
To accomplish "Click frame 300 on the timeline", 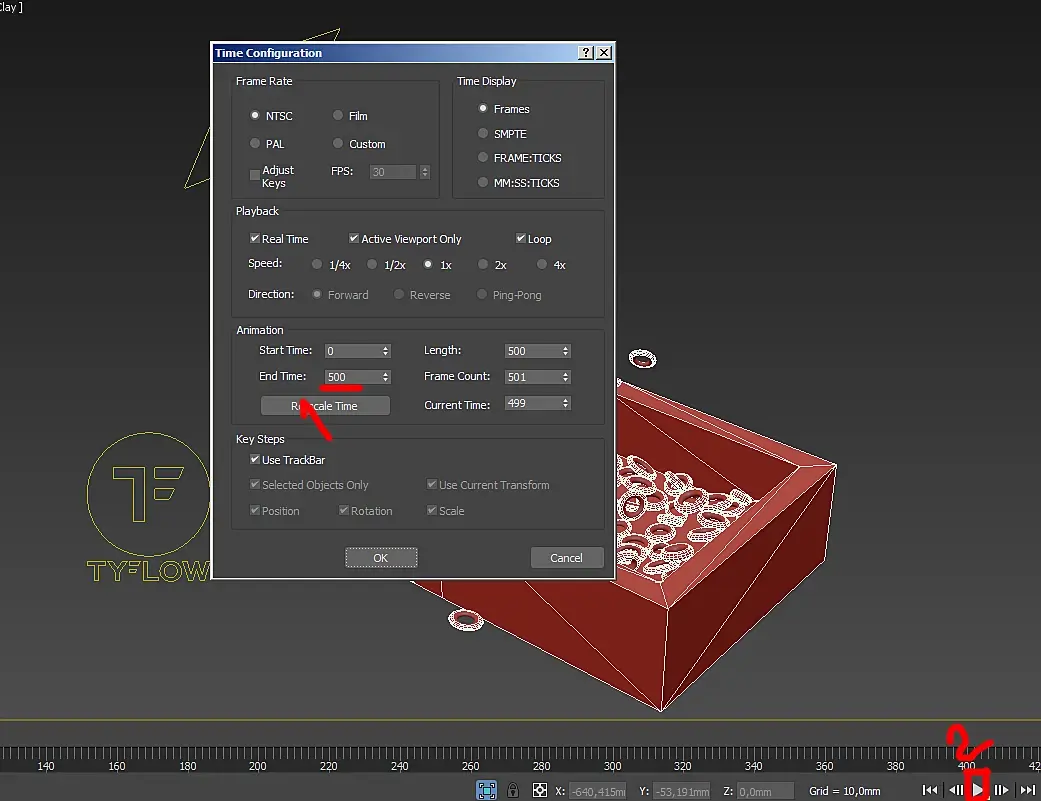I will point(612,765).
